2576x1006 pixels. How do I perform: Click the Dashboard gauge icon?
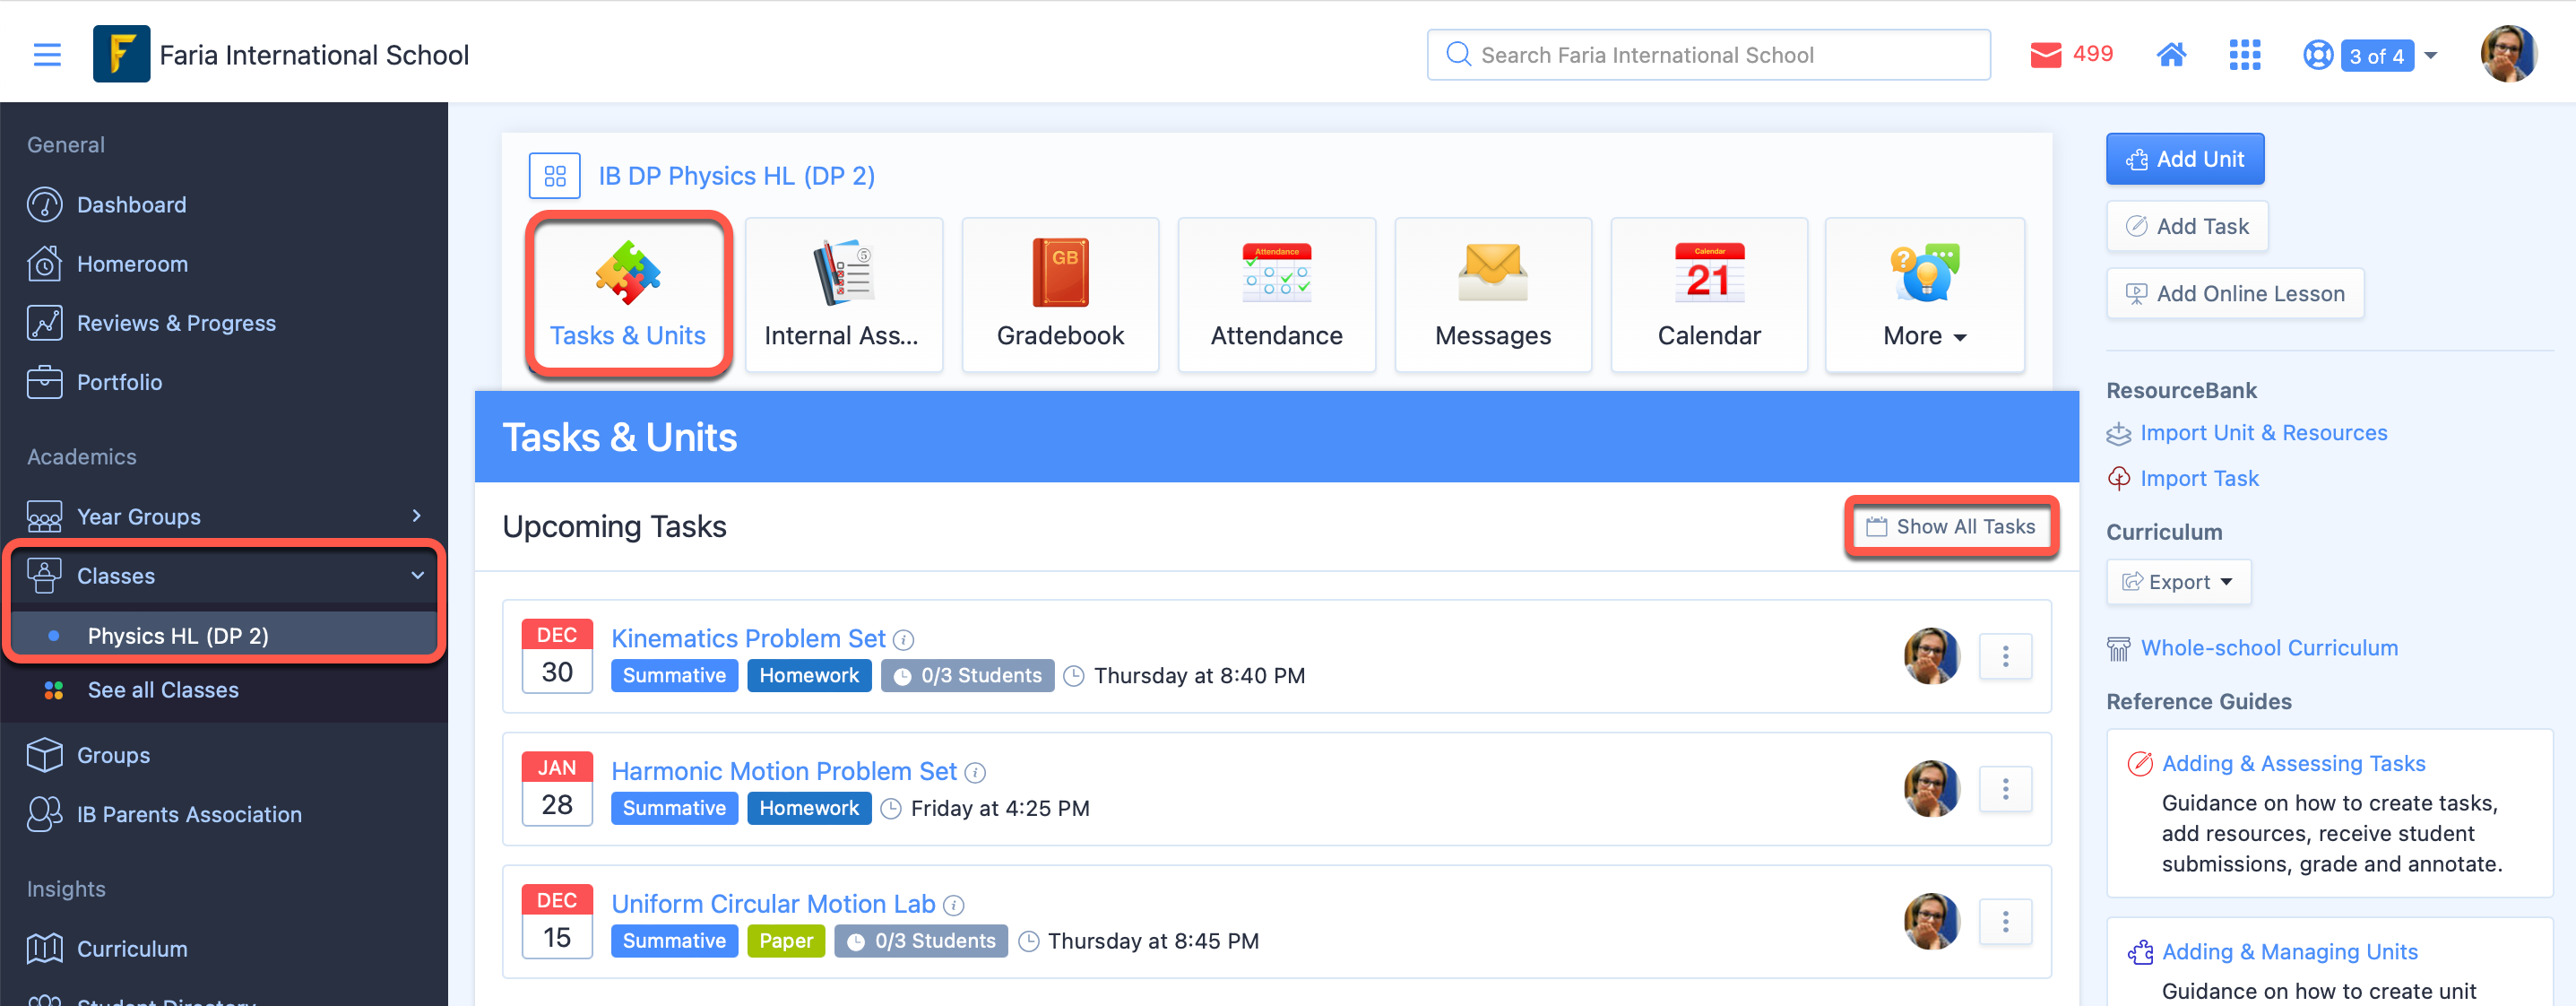pyautogui.click(x=44, y=205)
